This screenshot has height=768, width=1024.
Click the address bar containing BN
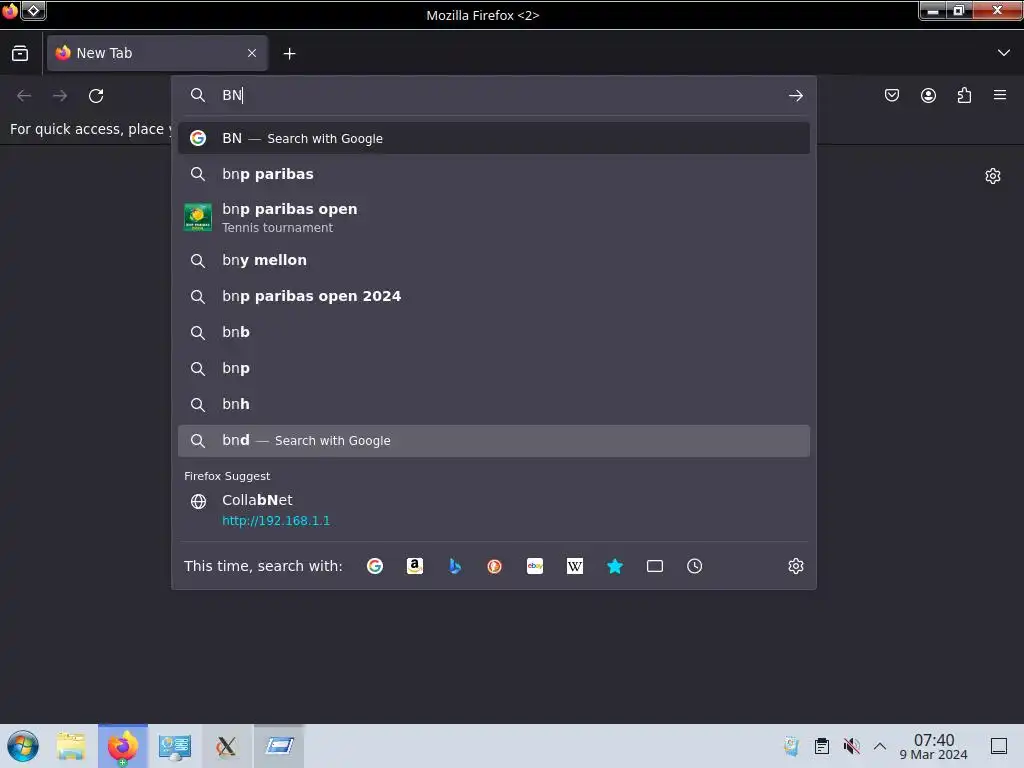[x=493, y=95]
